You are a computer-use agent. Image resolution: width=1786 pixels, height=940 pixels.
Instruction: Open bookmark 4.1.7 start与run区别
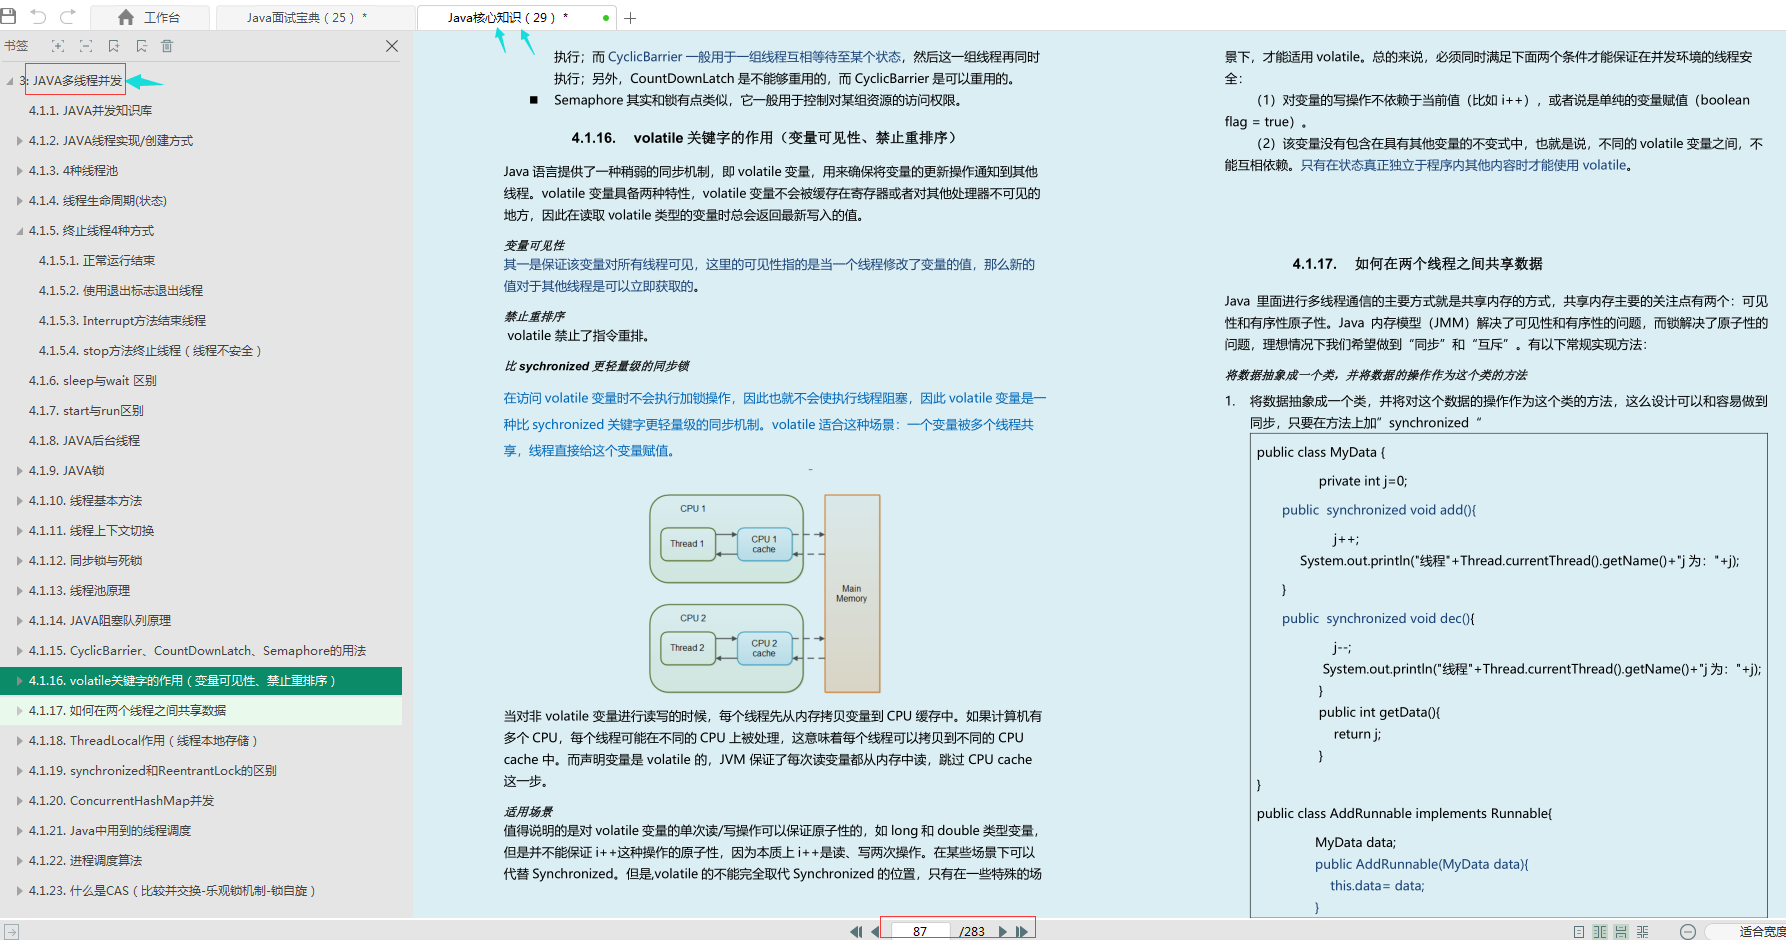click(x=86, y=411)
